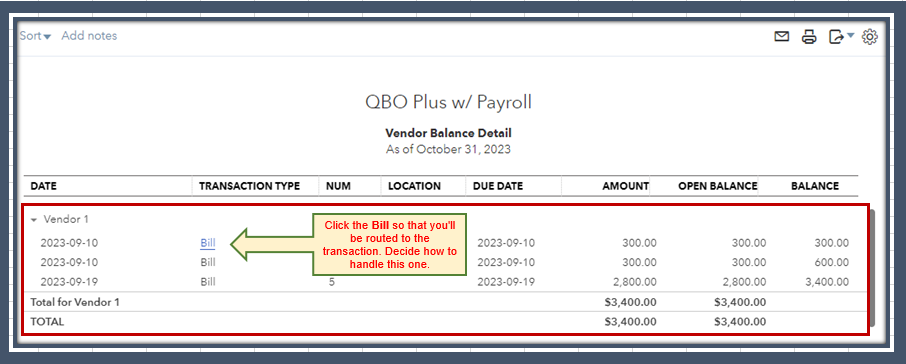Click the report scrollbar on right edge
This screenshot has width=906, height=364.
pyautogui.click(x=873, y=268)
